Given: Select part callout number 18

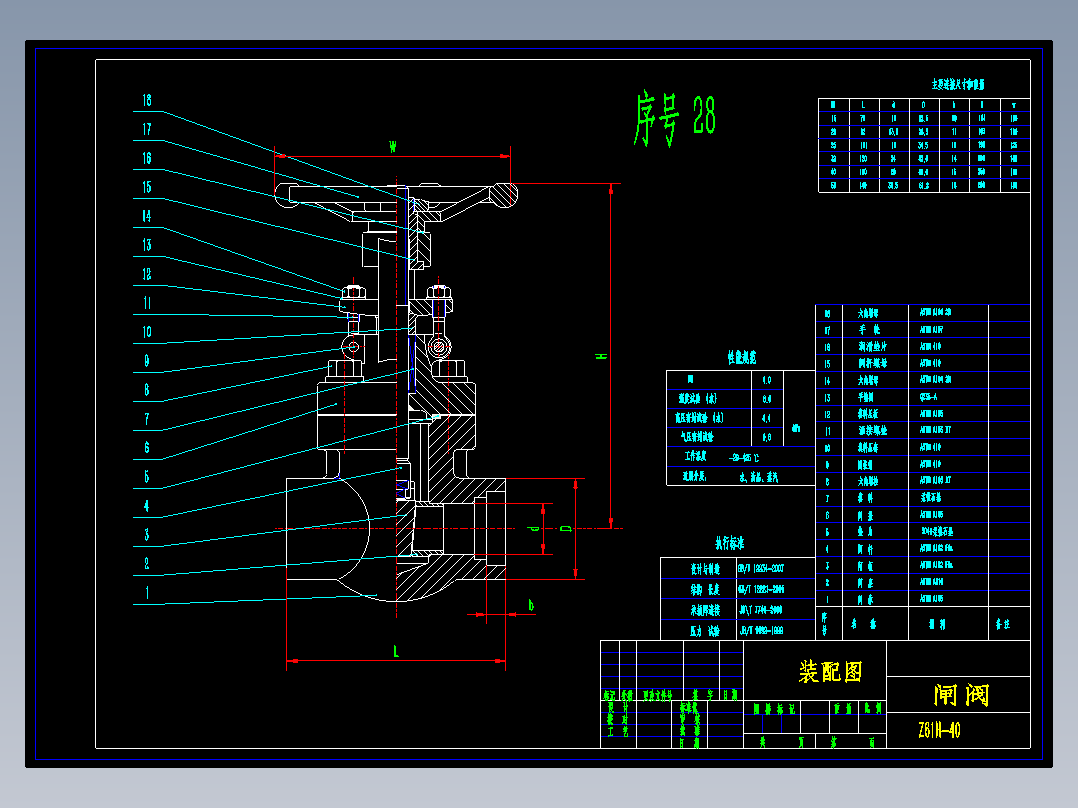Looking at the screenshot, I should click(146, 100).
